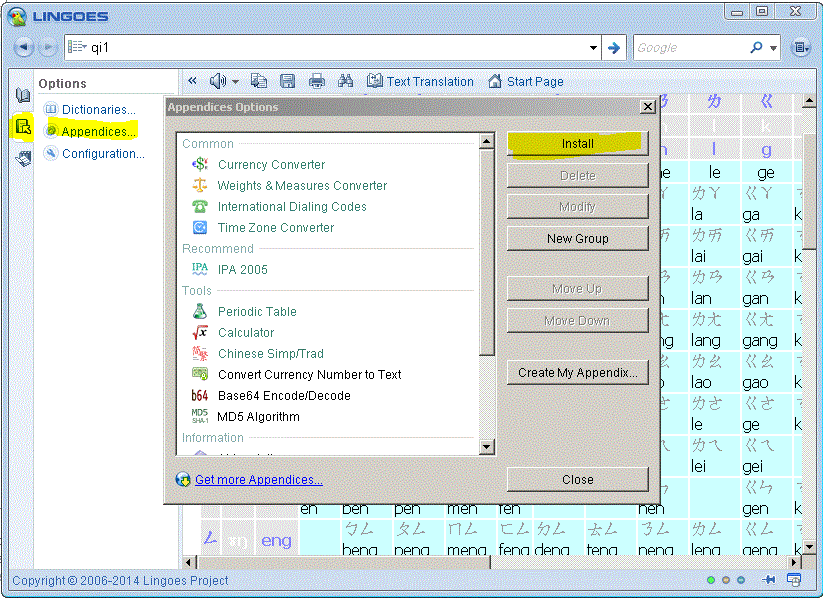This screenshot has width=823, height=598.
Task: Click the copy icon in toolbar
Action: point(259,81)
